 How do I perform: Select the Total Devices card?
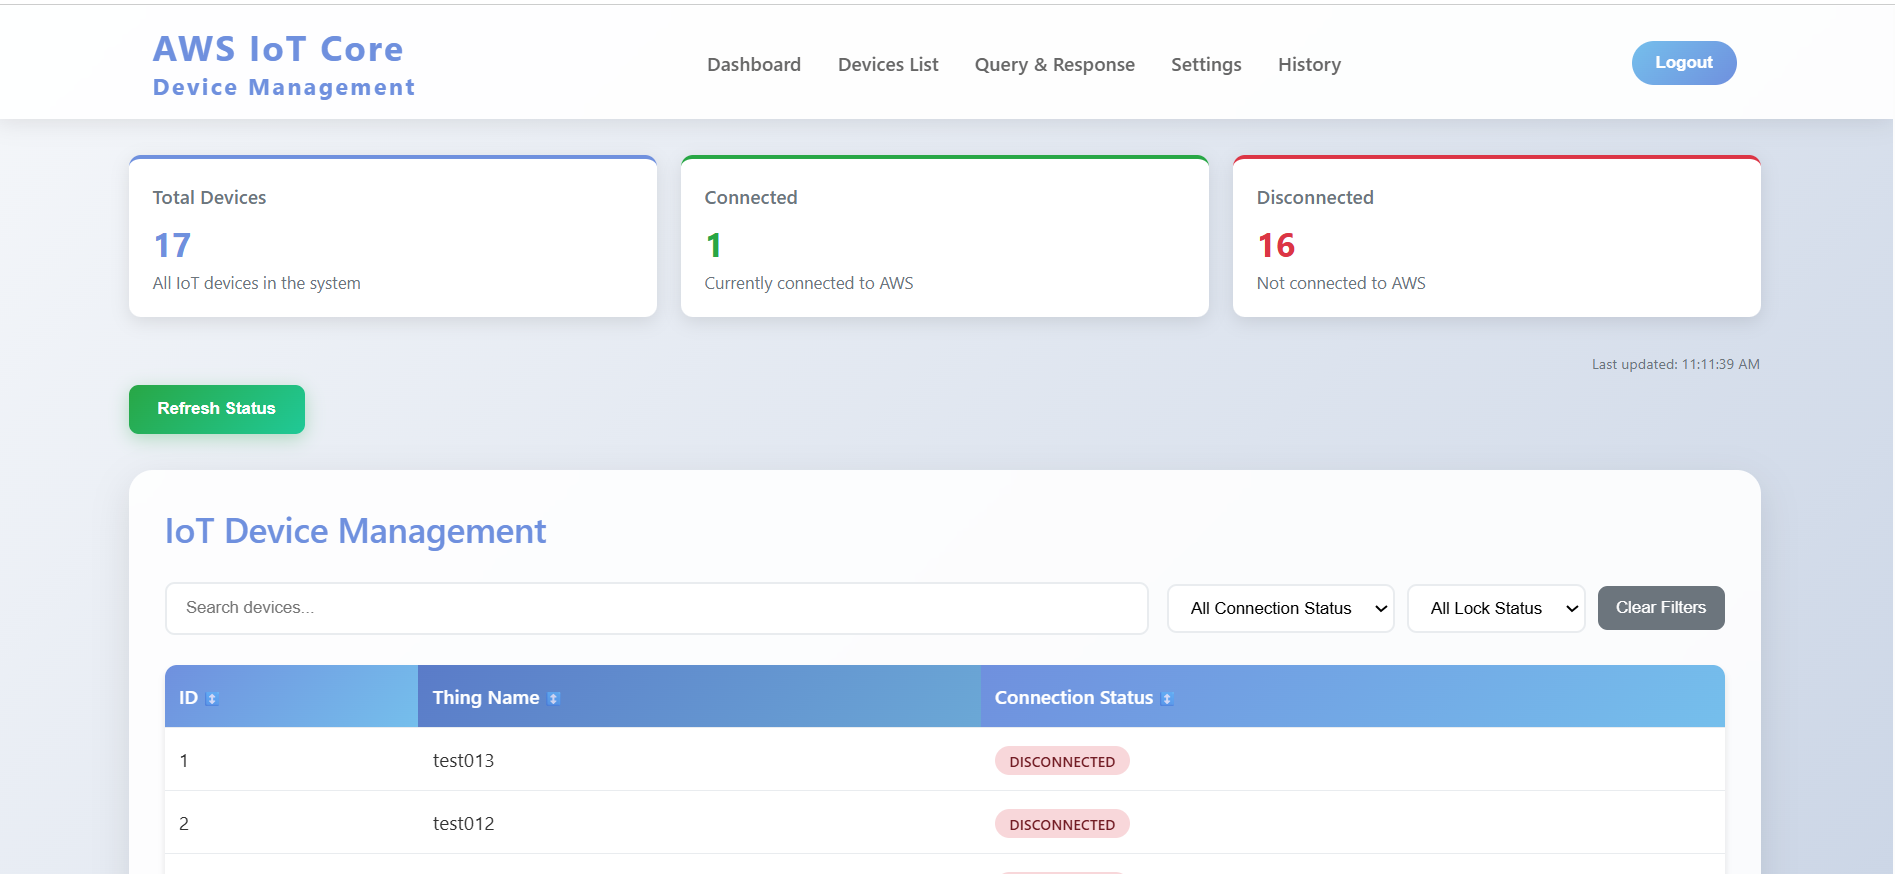point(392,237)
